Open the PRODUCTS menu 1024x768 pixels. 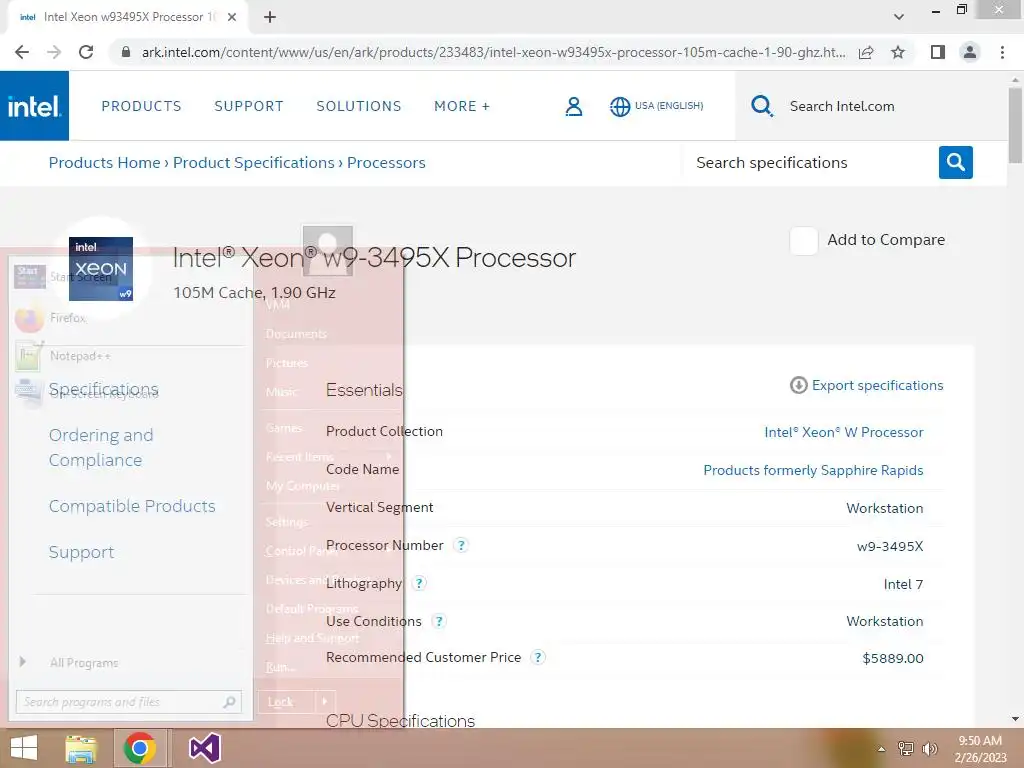click(x=141, y=106)
